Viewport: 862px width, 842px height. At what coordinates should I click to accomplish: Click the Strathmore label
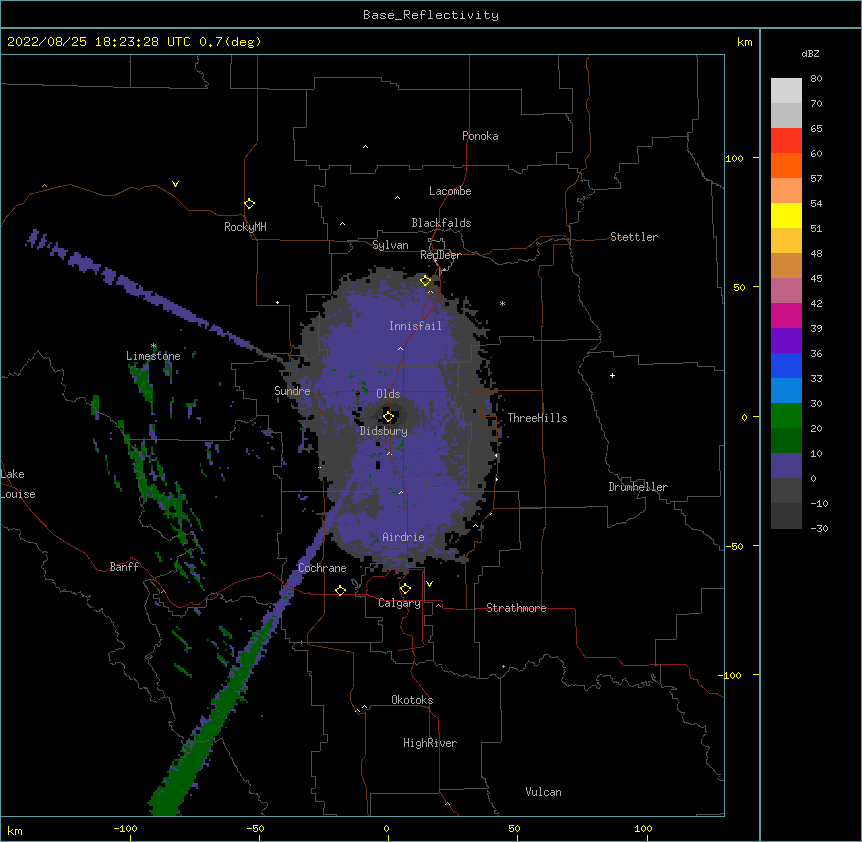[516, 608]
